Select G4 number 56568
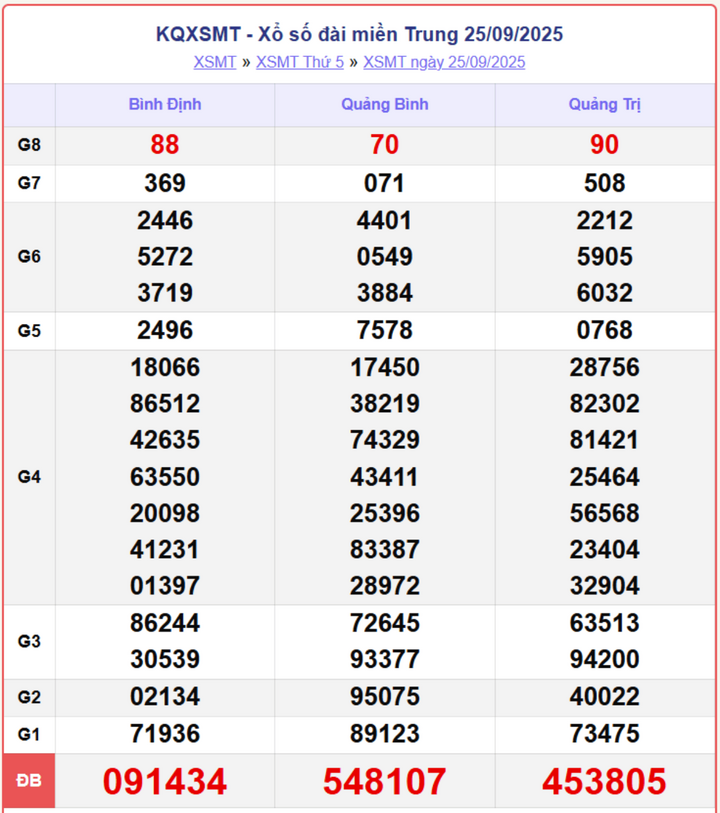The width and height of the screenshot is (720, 813). coord(604,513)
